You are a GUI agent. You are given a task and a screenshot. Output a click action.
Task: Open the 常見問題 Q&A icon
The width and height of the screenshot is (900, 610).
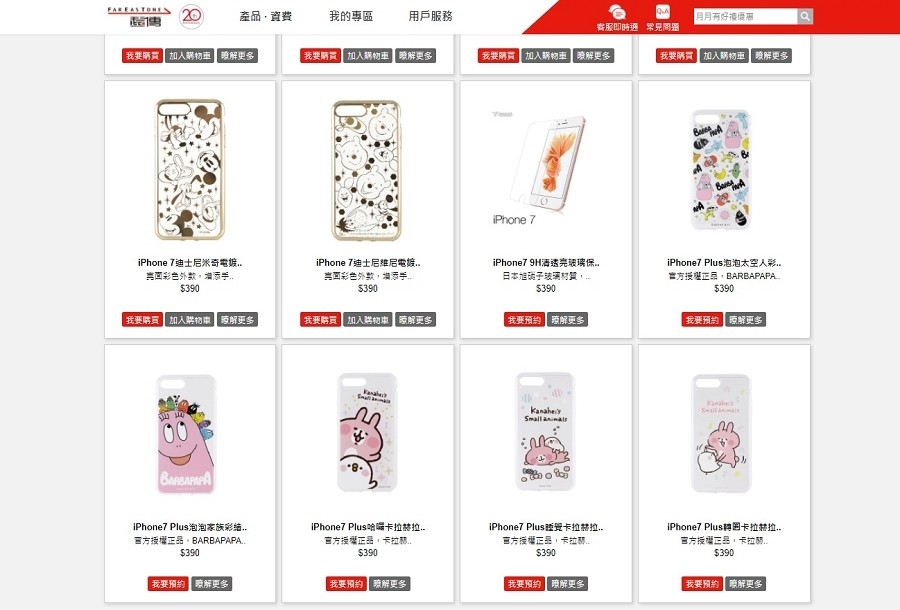(x=662, y=17)
